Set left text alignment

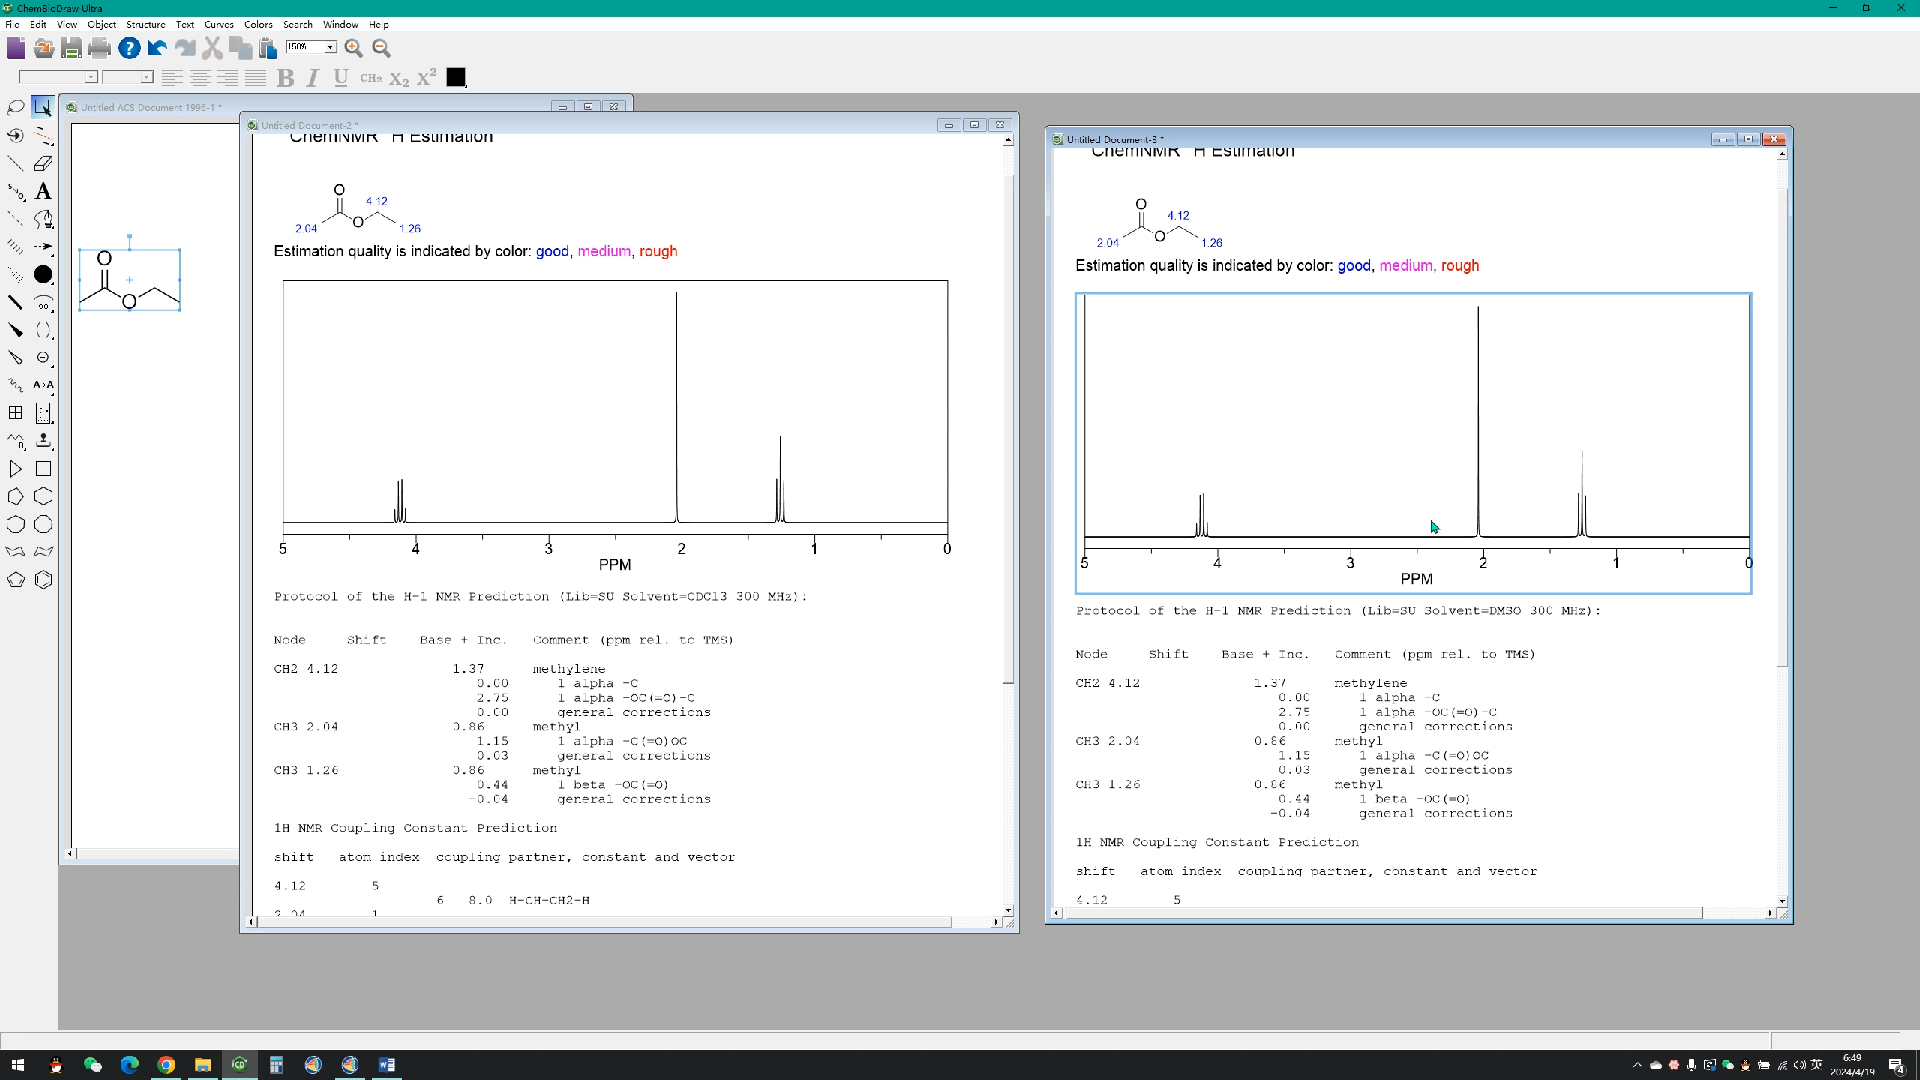(172, 78)
